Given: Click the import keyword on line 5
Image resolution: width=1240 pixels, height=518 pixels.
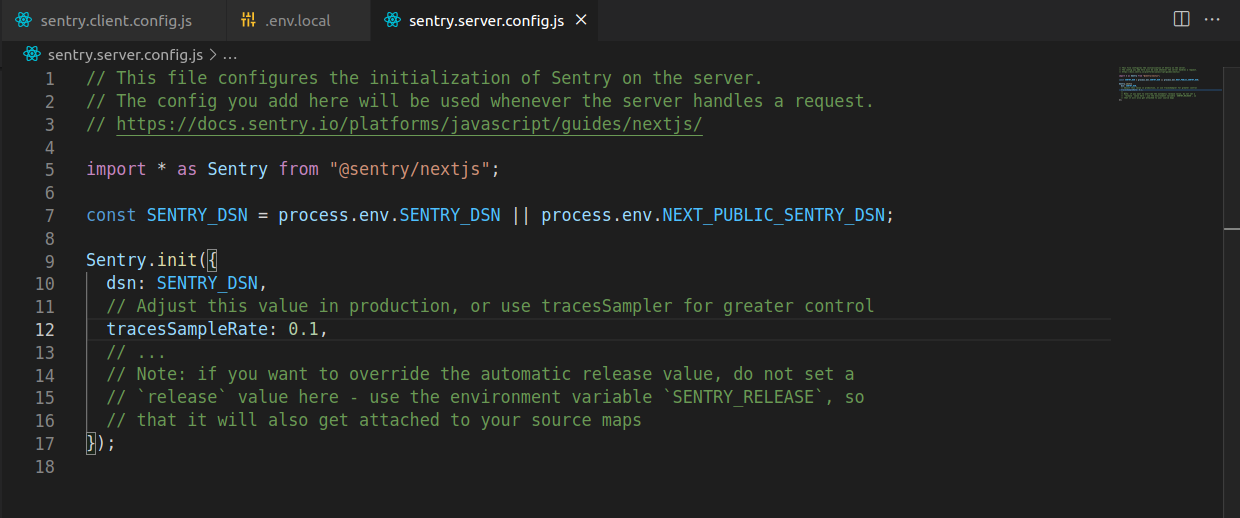Looking at the screenshot, I should tap(116, 169).
